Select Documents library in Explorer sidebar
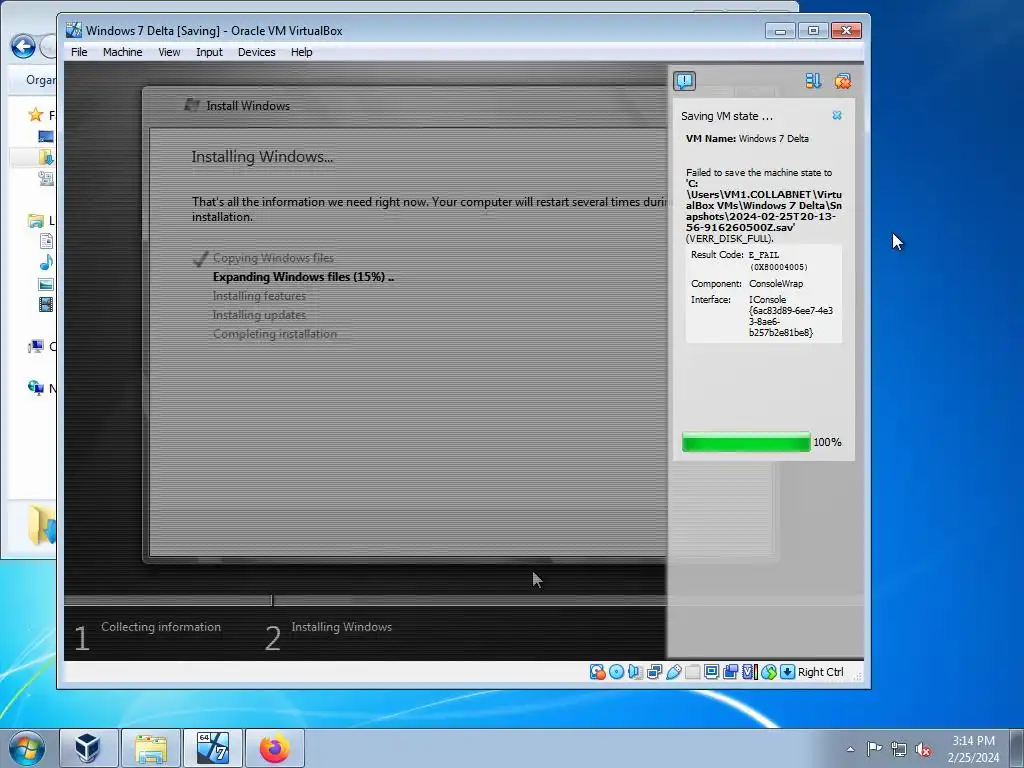This screenshot has width=1024, height=768. tap(46, 242)
